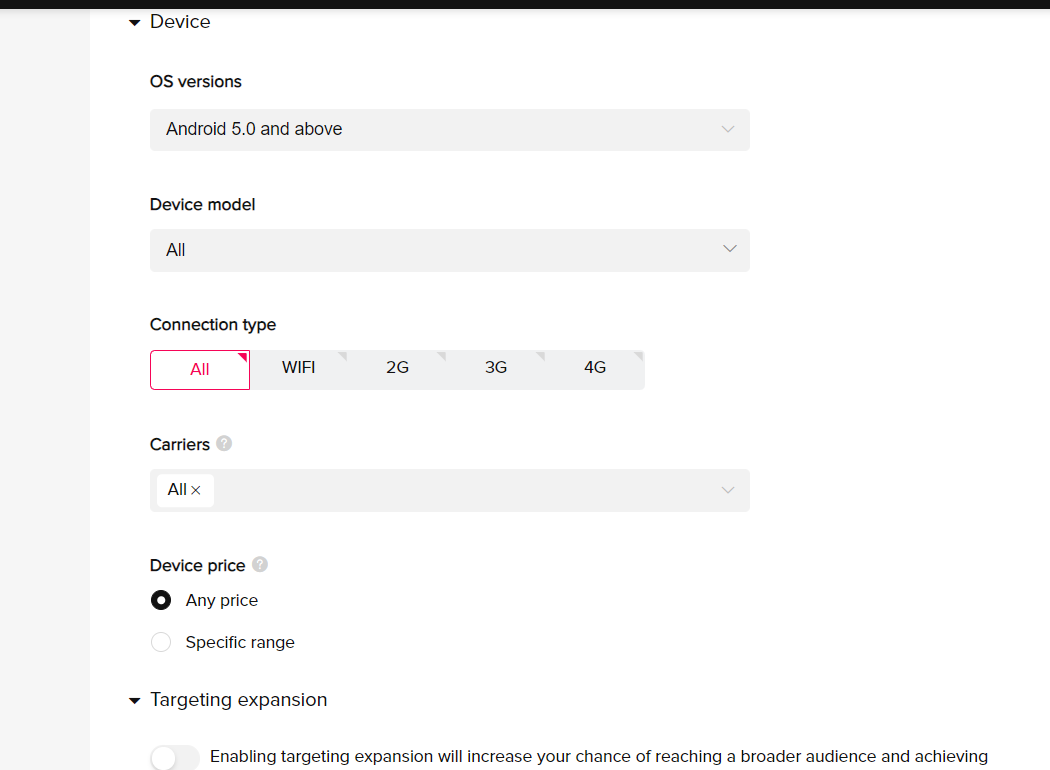This screenshot has width=1050, height=770.
Task: Remove the All tag in Carriers
Action: (196, 490)
